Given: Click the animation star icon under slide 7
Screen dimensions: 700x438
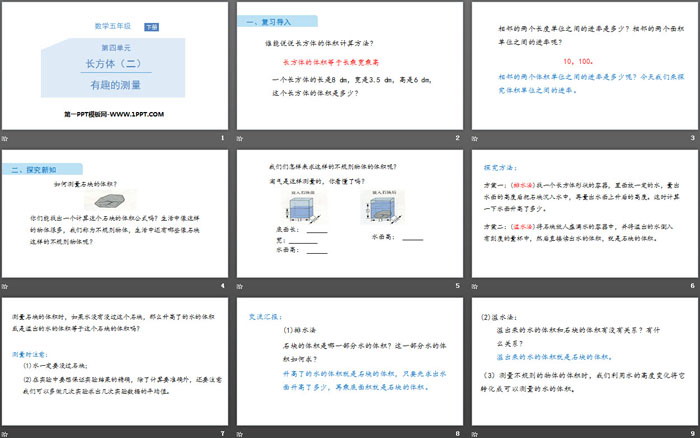Looking at the screenshot, I should 5,433.
